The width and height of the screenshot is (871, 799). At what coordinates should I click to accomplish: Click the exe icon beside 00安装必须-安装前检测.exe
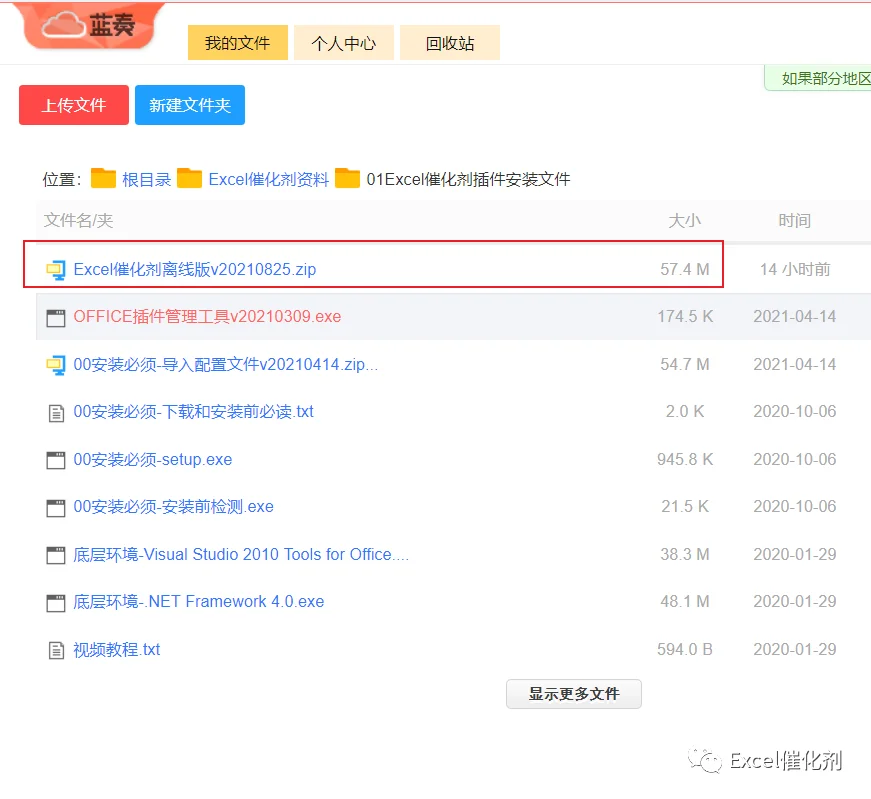point(56,508)
